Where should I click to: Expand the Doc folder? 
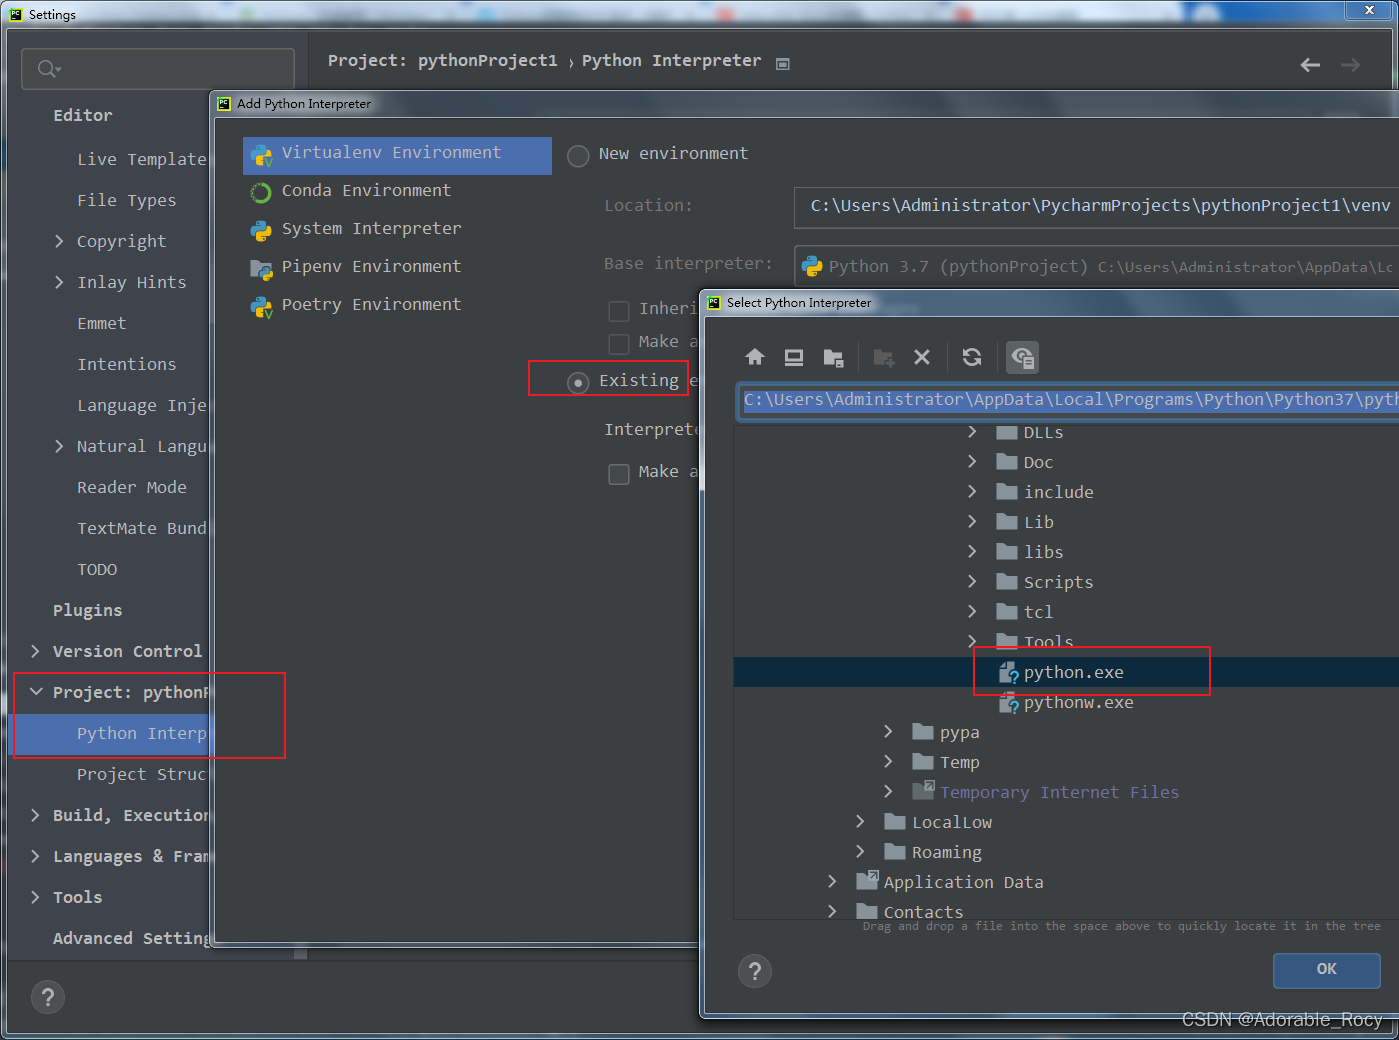tap(972, 462)
